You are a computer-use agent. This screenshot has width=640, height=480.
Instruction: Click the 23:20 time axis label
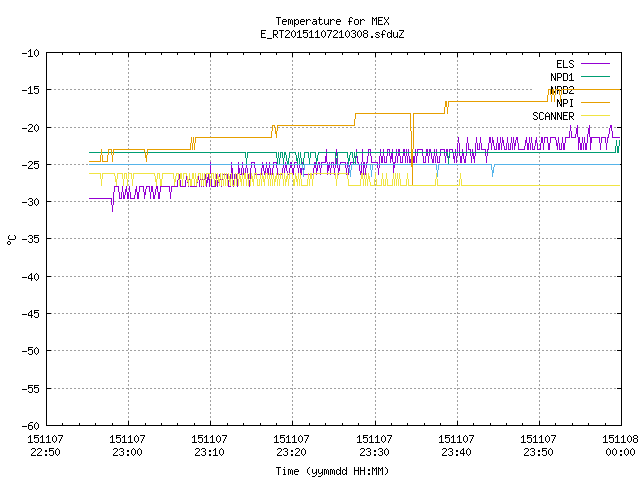click(291, 453)
